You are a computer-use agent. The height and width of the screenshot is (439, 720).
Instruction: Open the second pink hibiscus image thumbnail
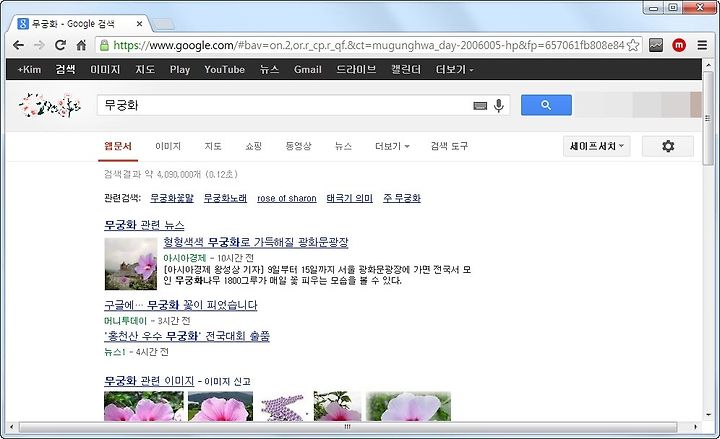pos(220,406)
